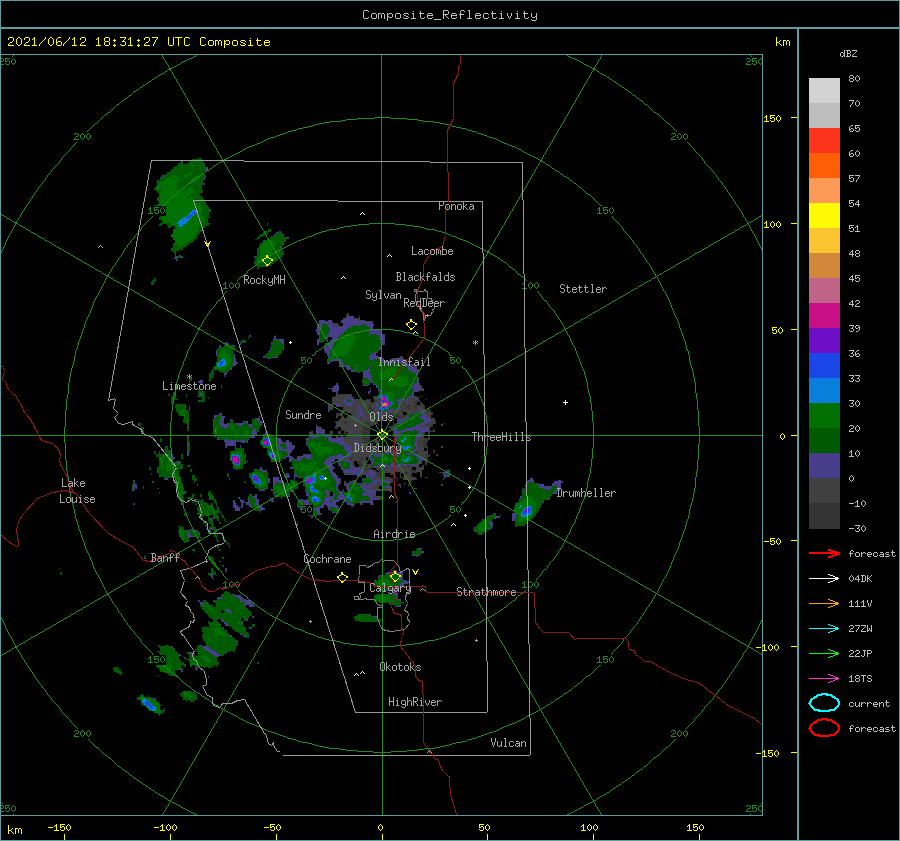Click the white 04DK arrow icon
This screenshot has height=841, width=900.
pyautogui.click(x=824, y=579)
